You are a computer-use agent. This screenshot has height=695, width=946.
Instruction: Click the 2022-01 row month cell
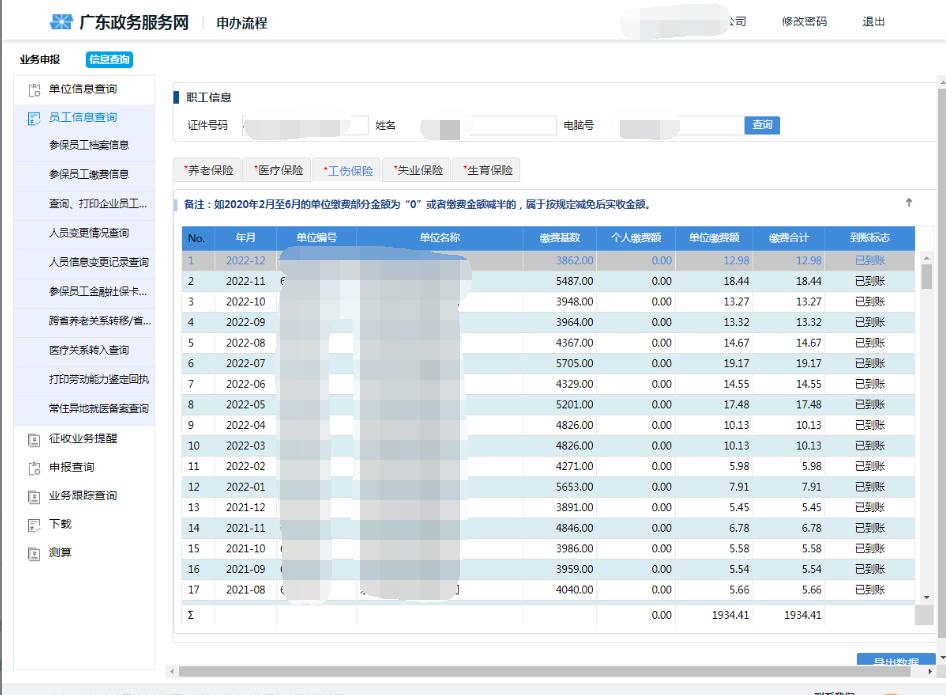246,487
